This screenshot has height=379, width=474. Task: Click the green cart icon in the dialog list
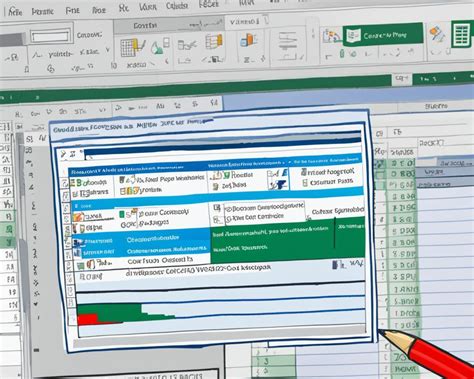80,266
